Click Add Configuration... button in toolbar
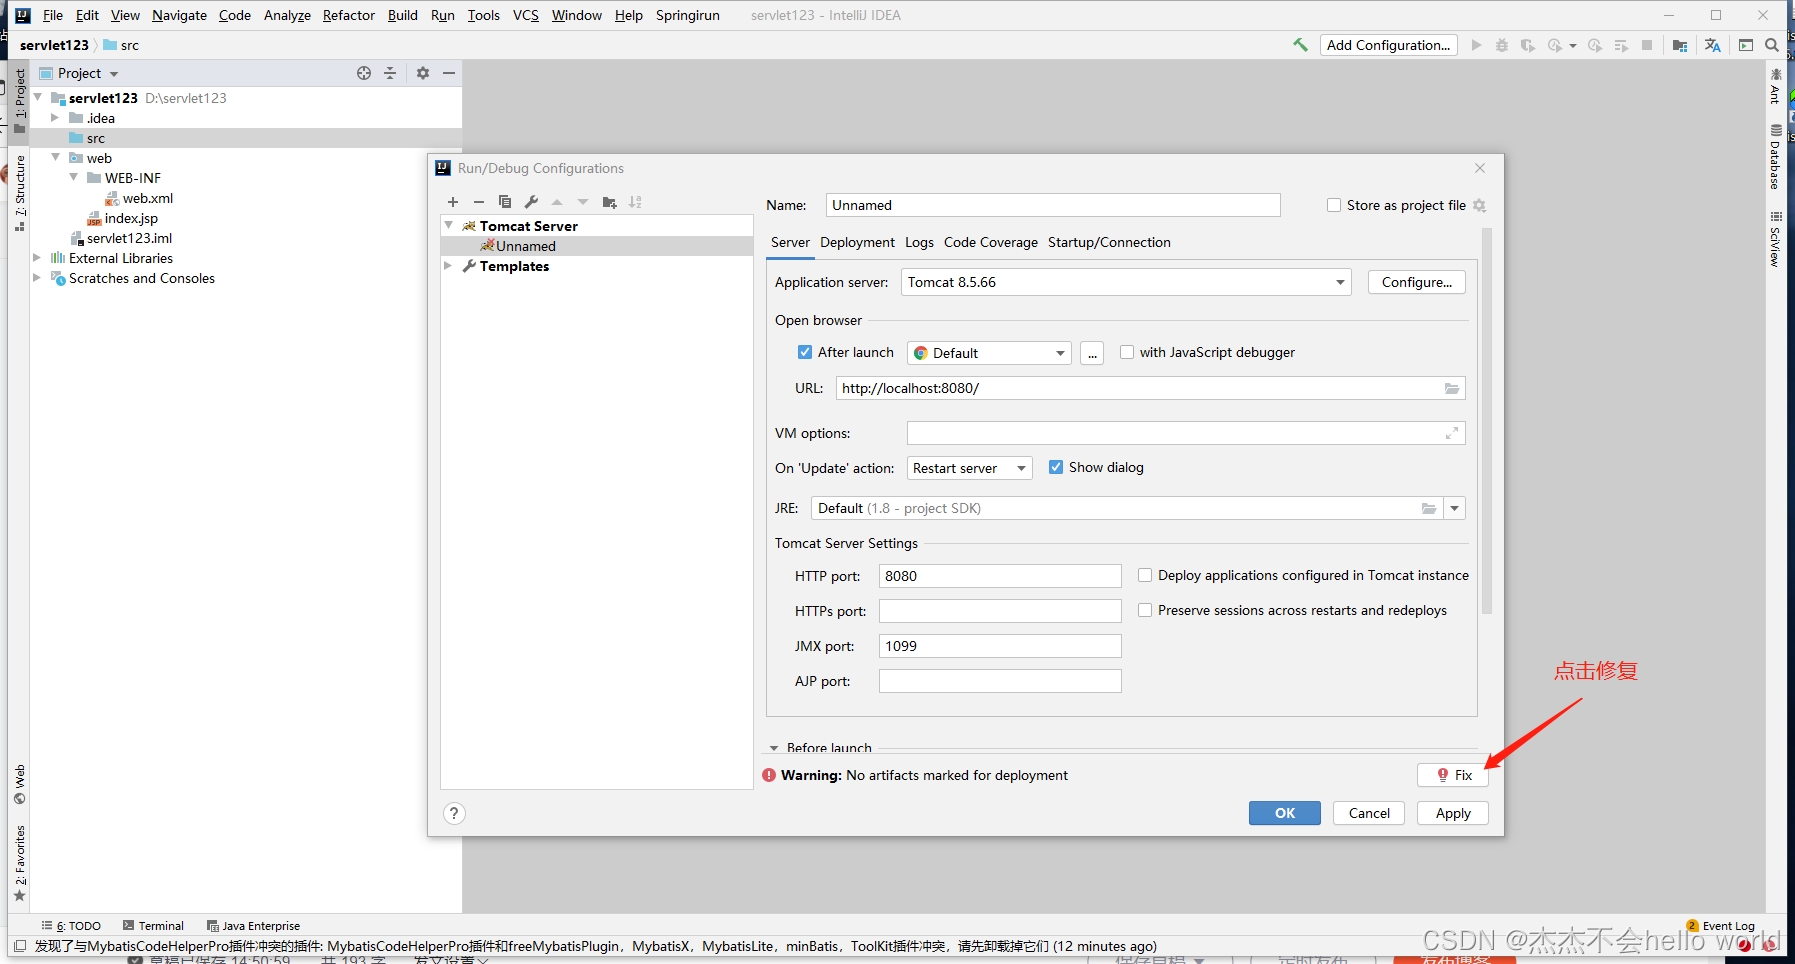 [1388, 45]
